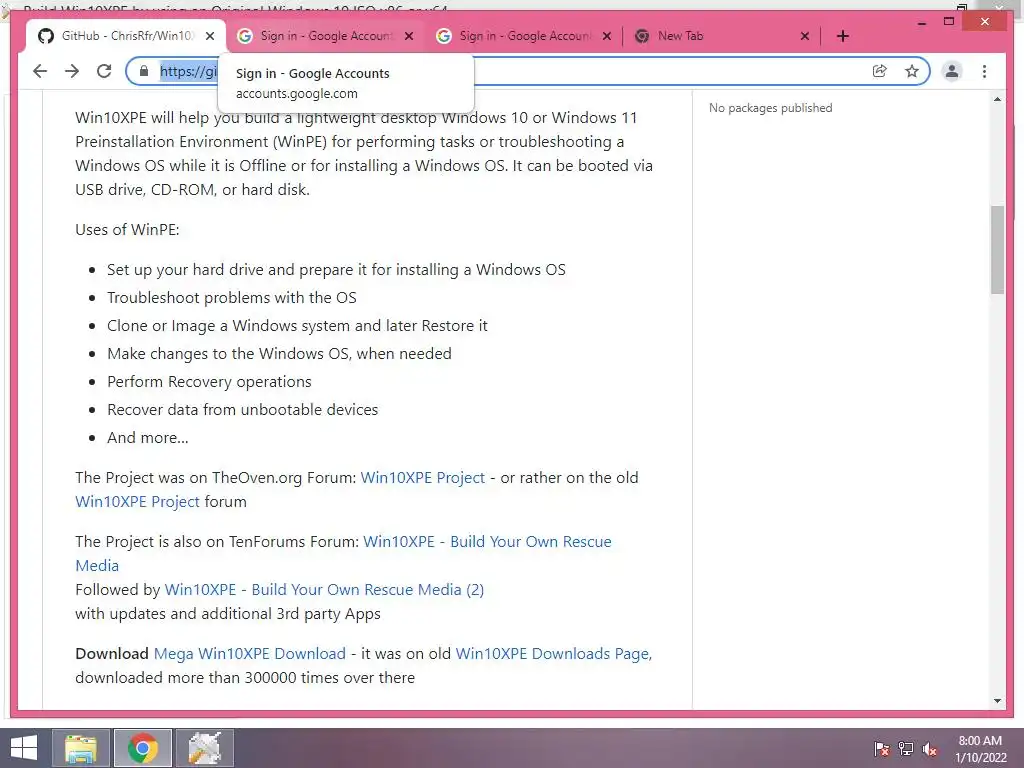Click the scrollbar down arrow
1024x768 pixels.
[997, 701]
